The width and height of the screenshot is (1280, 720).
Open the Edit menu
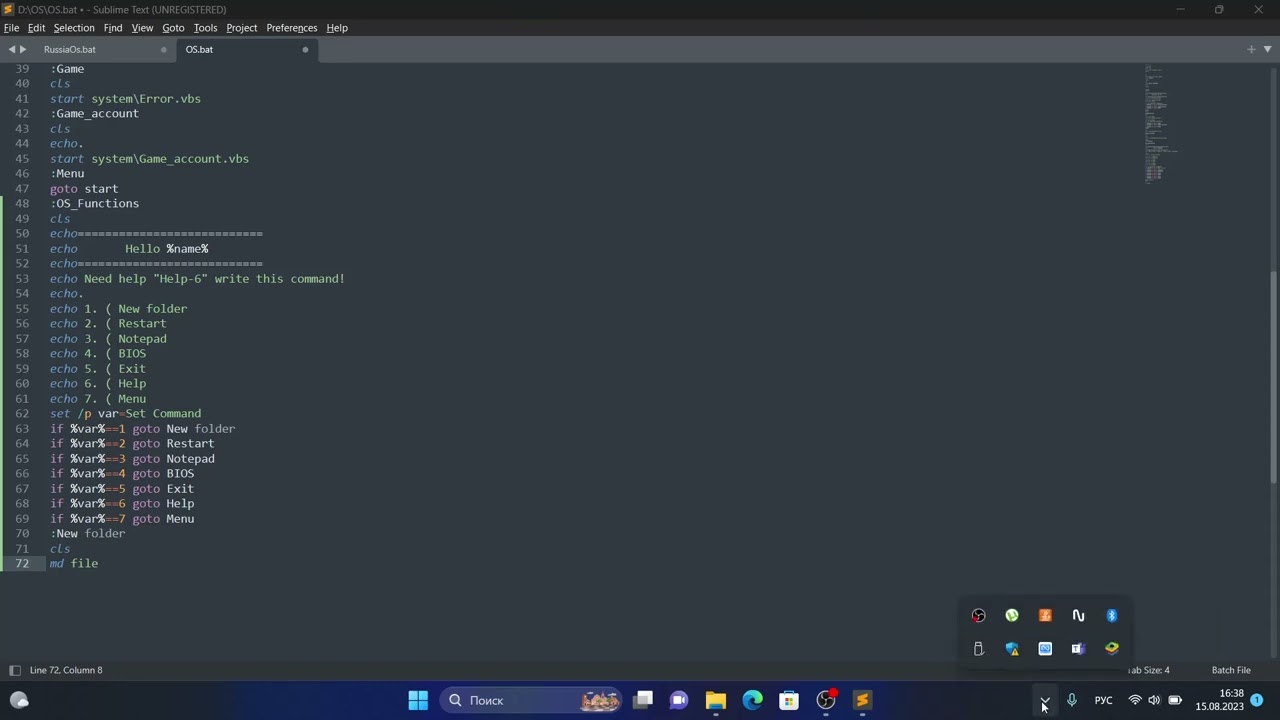coord(36,28)
